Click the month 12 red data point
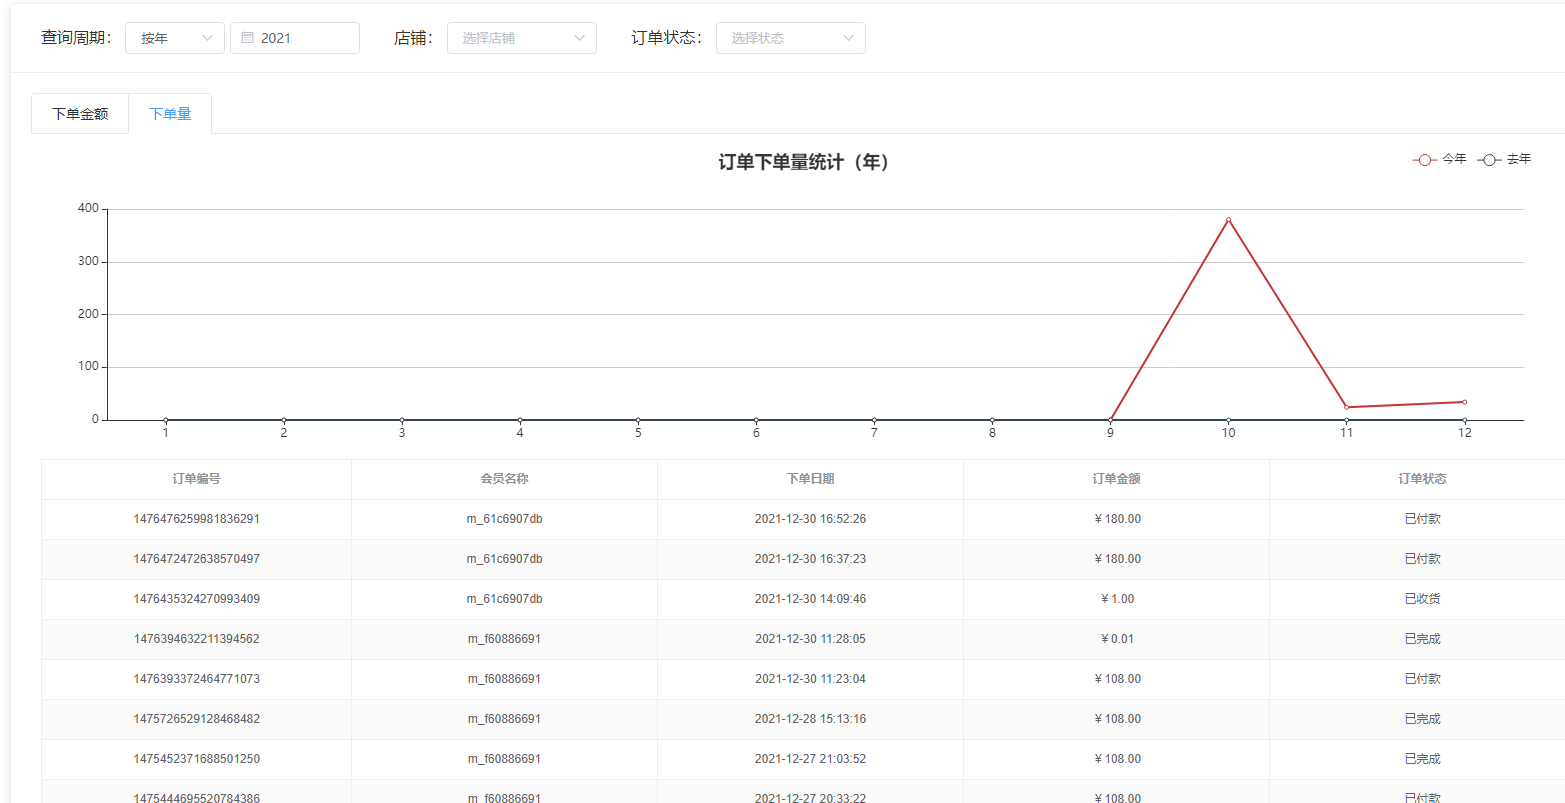 pos(1464,402)
